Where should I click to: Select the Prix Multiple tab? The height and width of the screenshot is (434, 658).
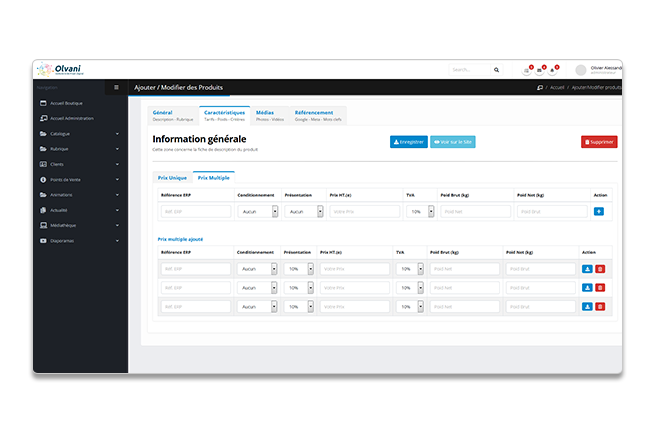tap(214, 178)
